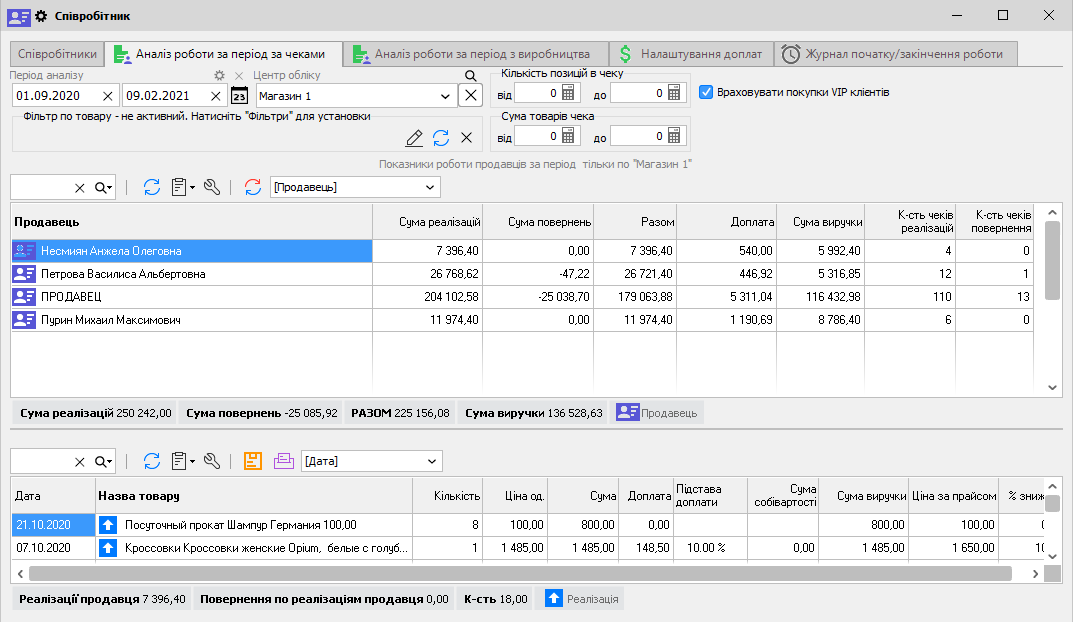Click the 'Реалізація' button at the bottom
Image resolution: width=1073 pixels, height=622 pixels.
(x=582, y=599)
